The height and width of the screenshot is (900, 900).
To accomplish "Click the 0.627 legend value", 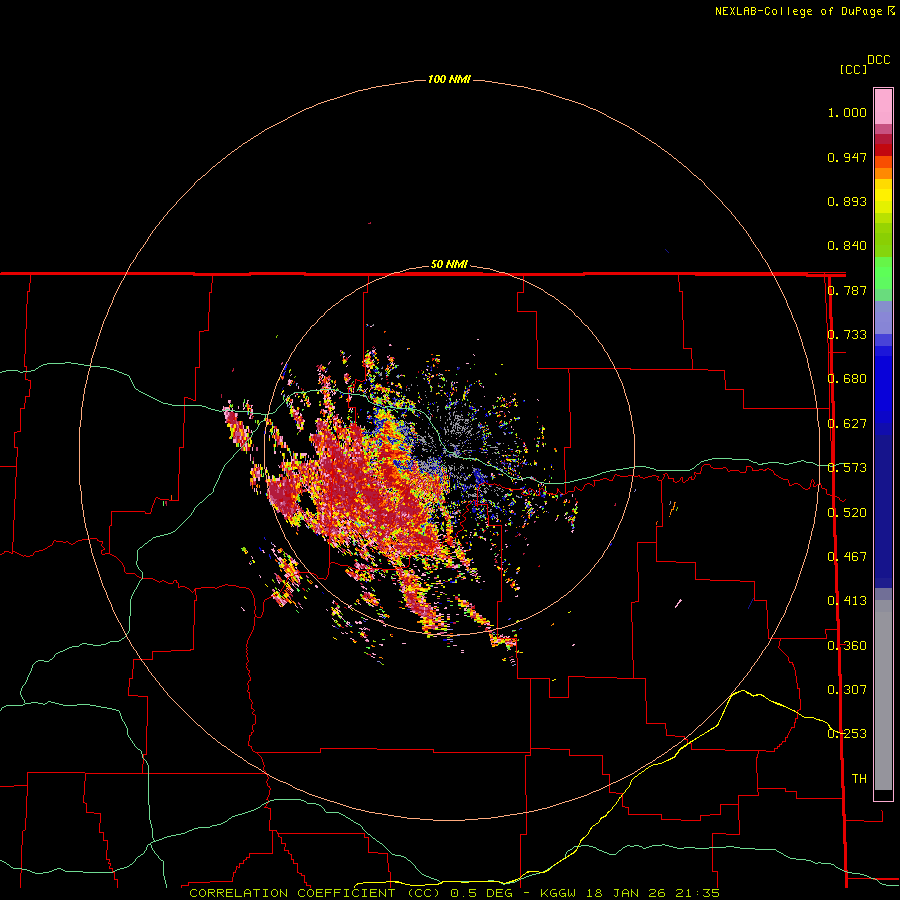I will (847, 424).
